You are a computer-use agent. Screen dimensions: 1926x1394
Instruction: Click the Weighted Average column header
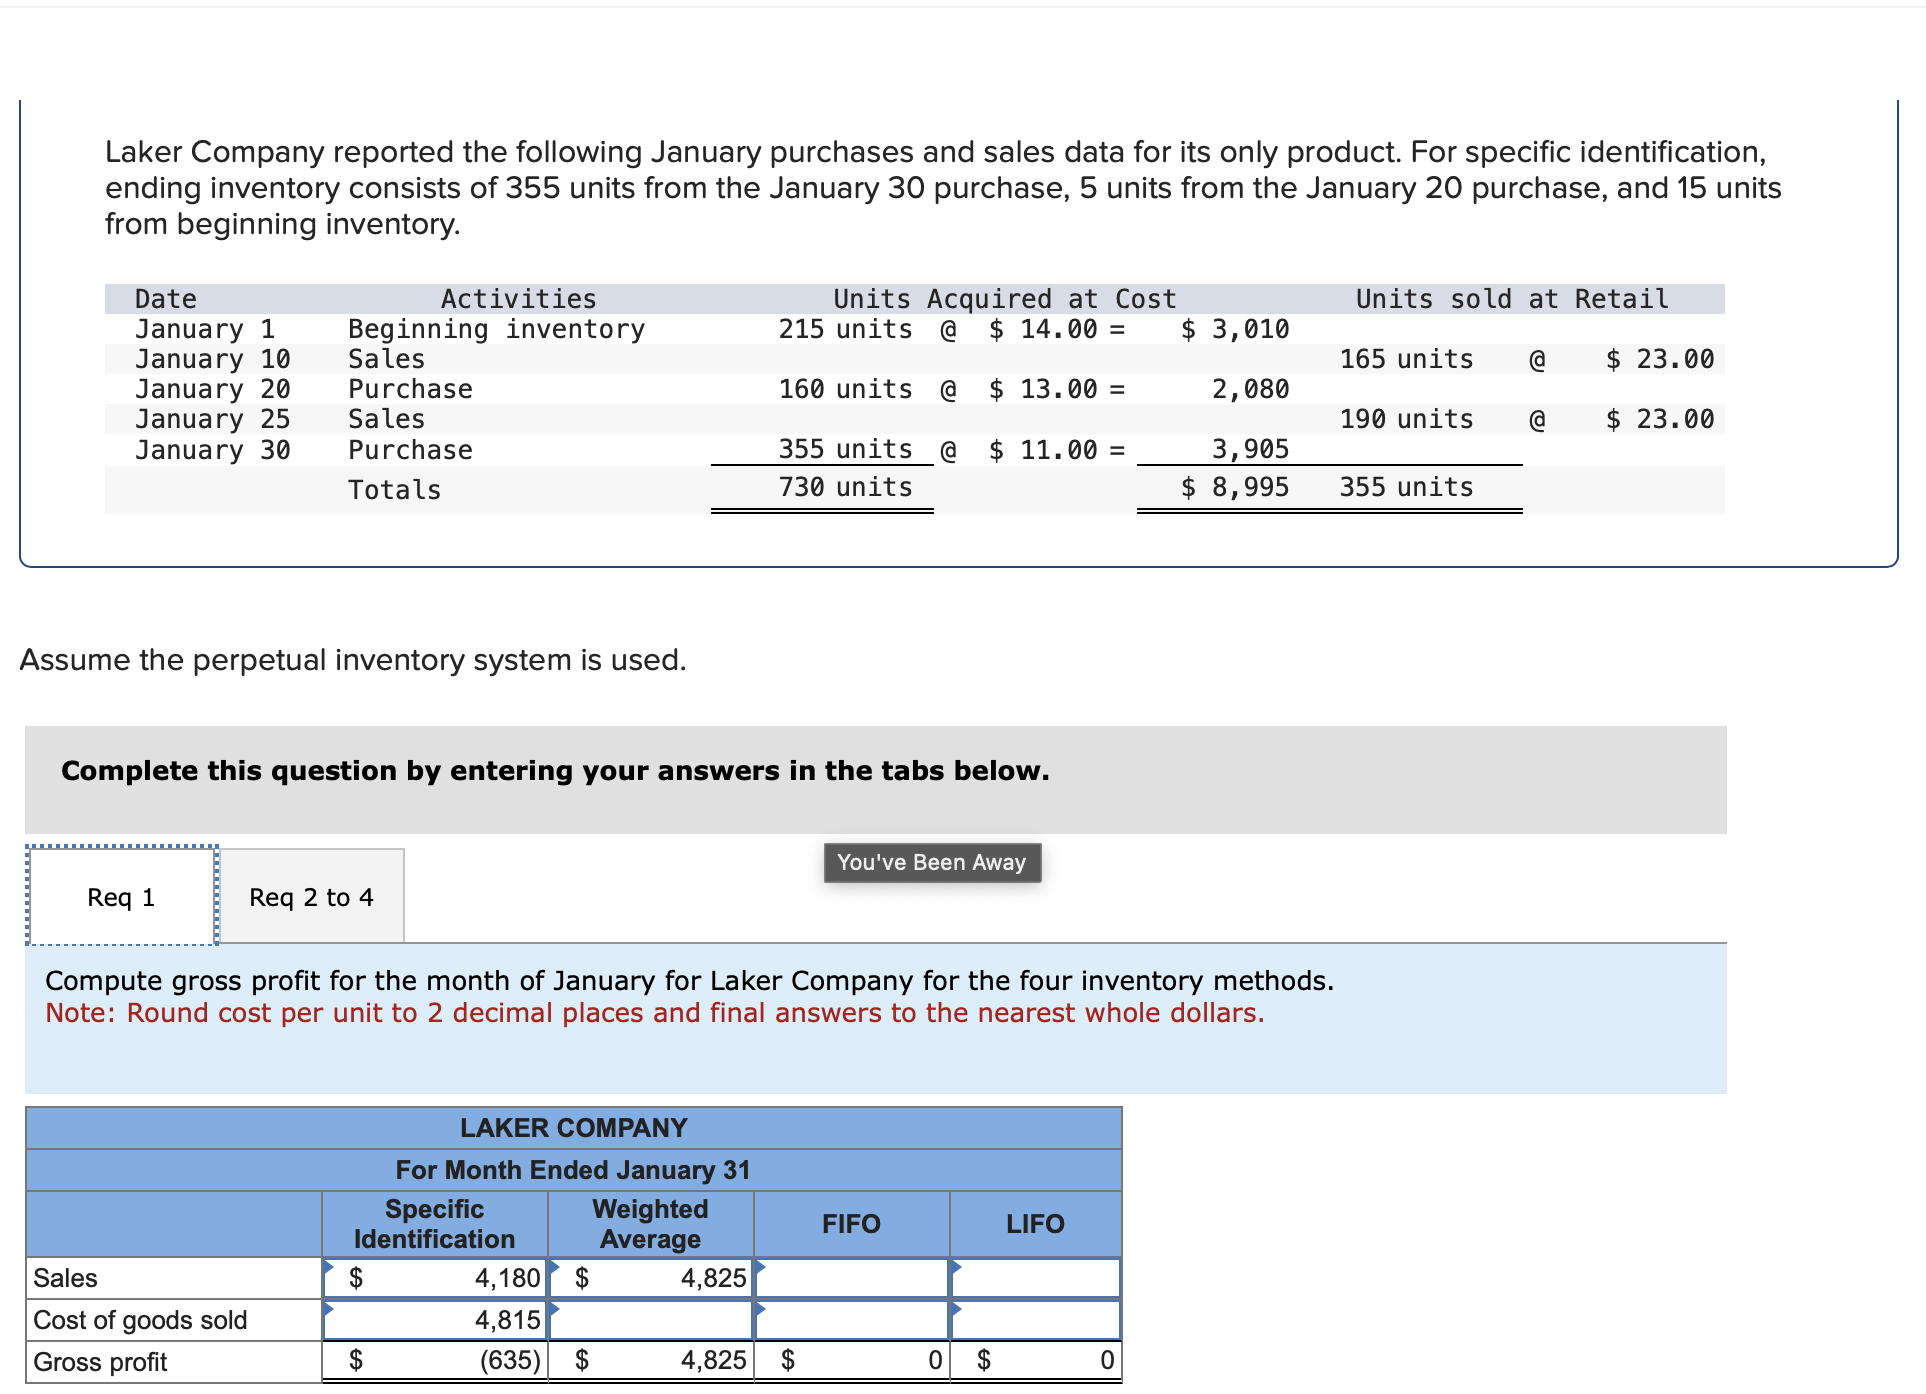tap(651, 1223)
